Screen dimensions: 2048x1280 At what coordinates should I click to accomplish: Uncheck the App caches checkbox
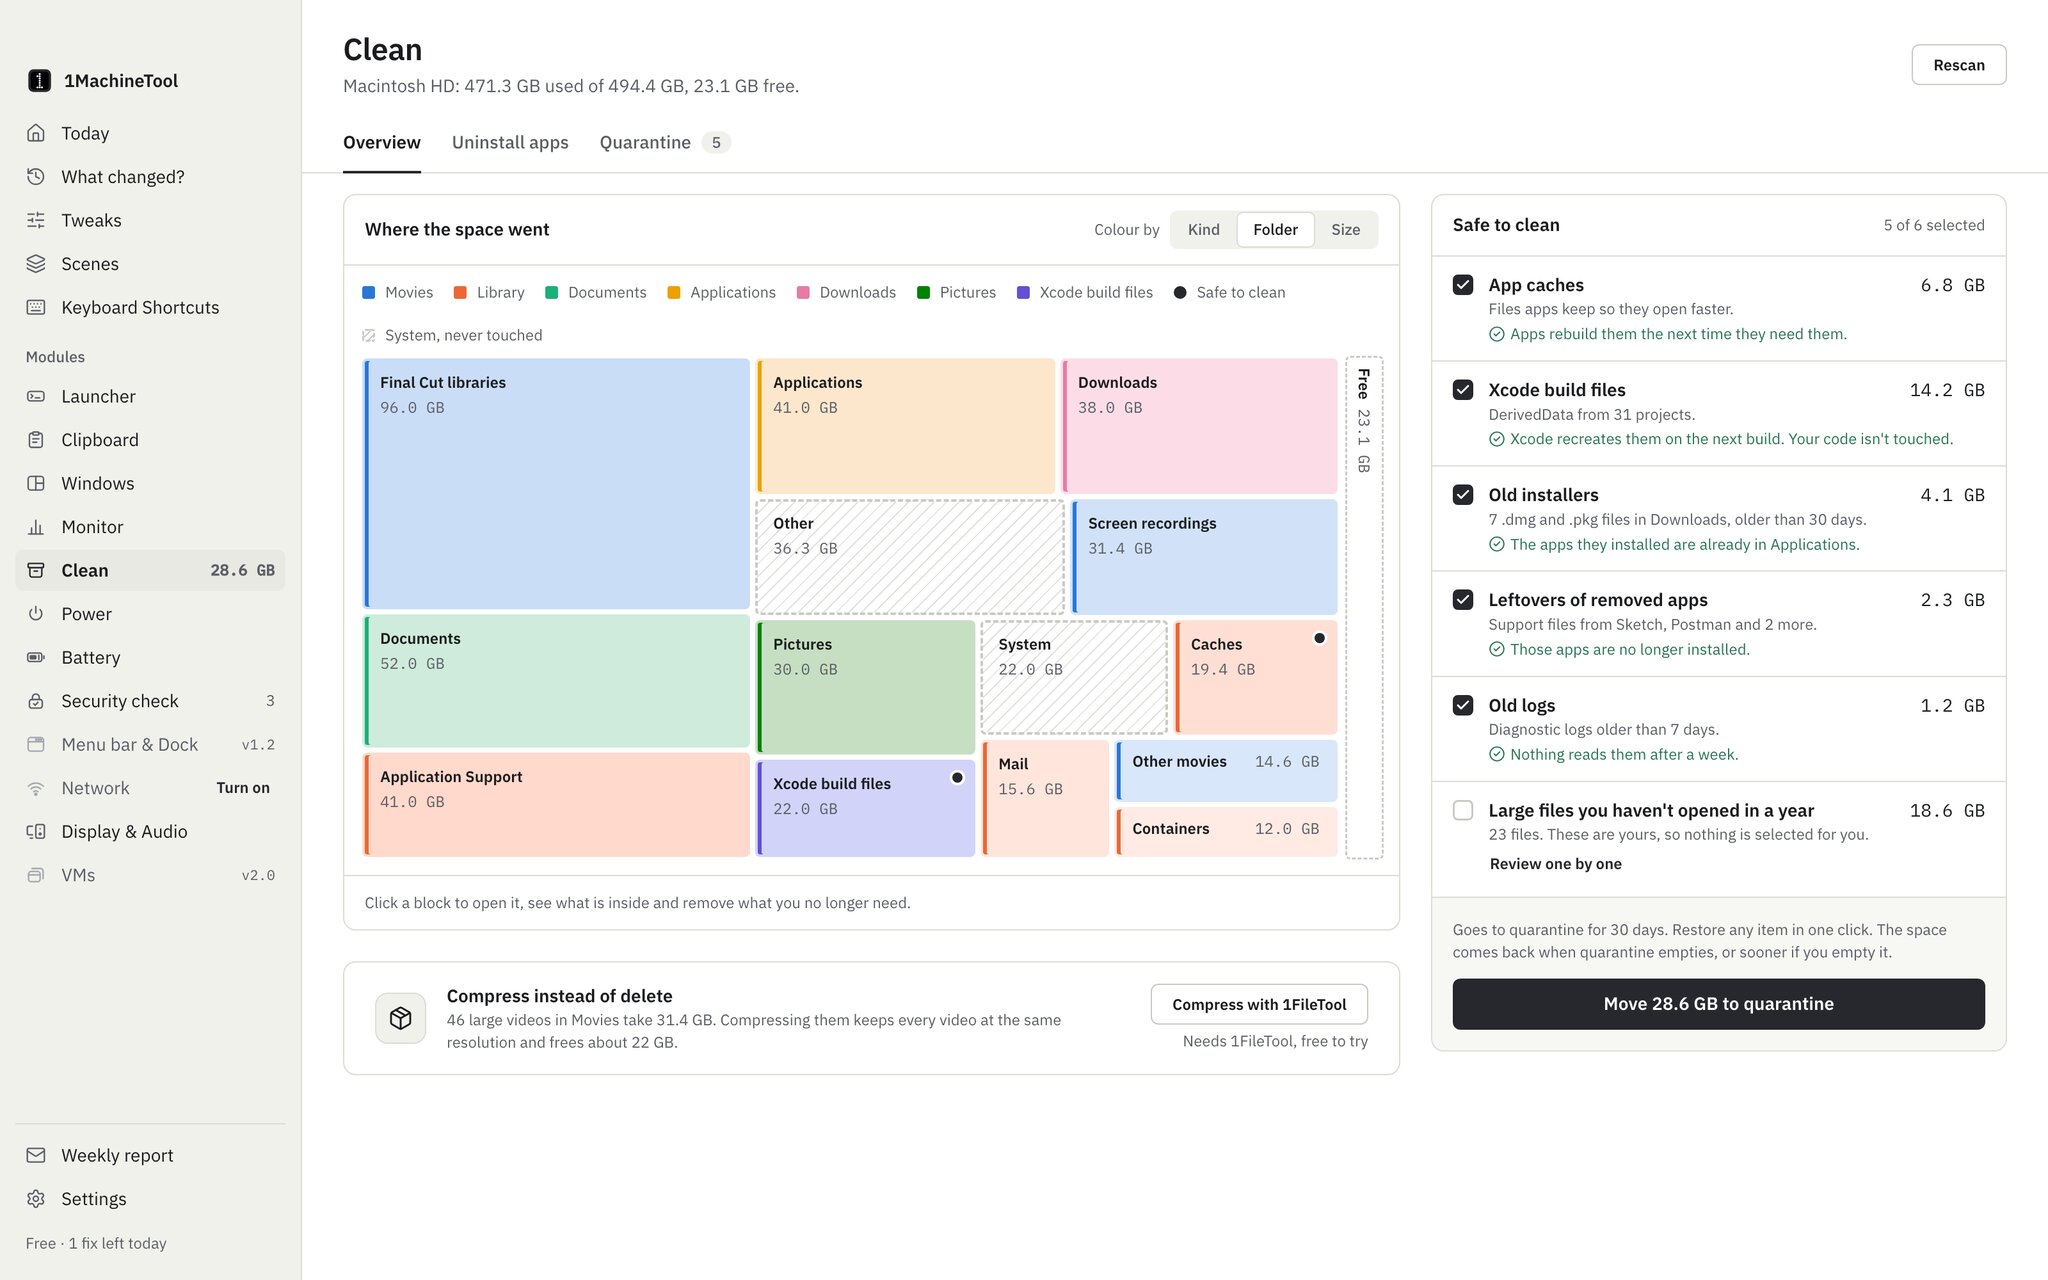[x=1463, y=285]
